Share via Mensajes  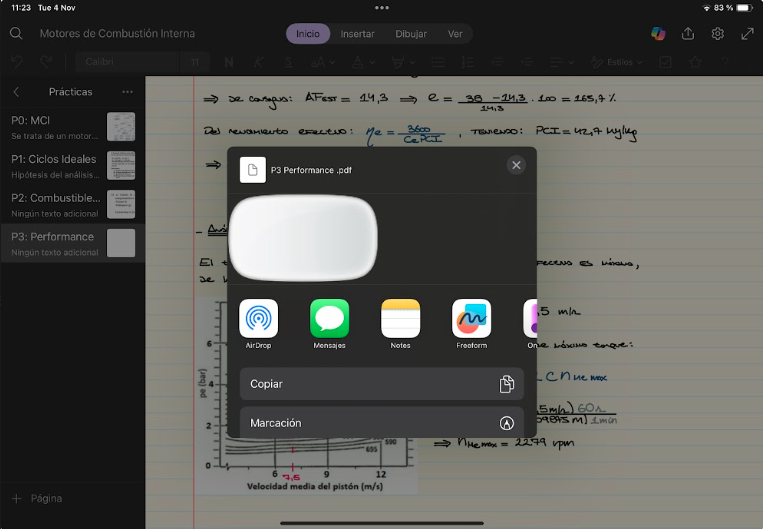[329, 324]
